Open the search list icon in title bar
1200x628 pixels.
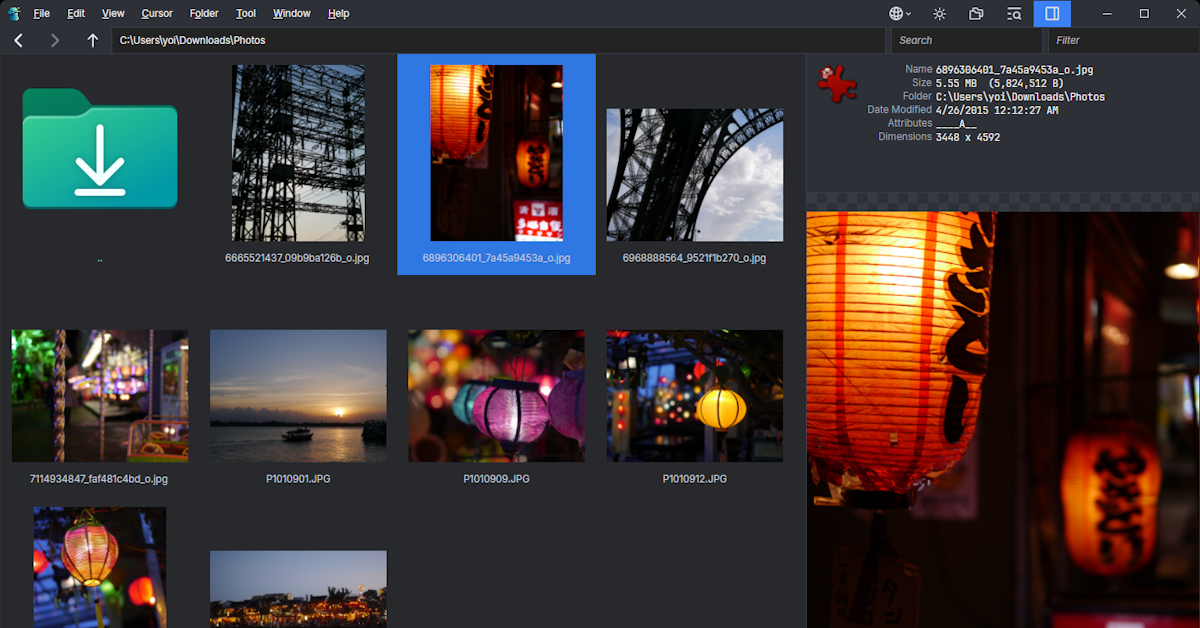pyautogui.click(x=1014, y=14)
